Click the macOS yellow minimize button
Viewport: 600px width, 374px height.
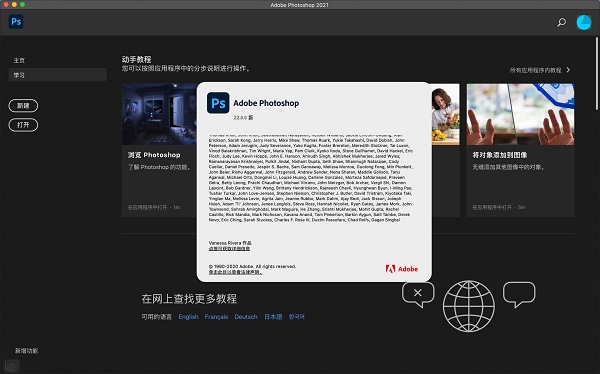14,5
